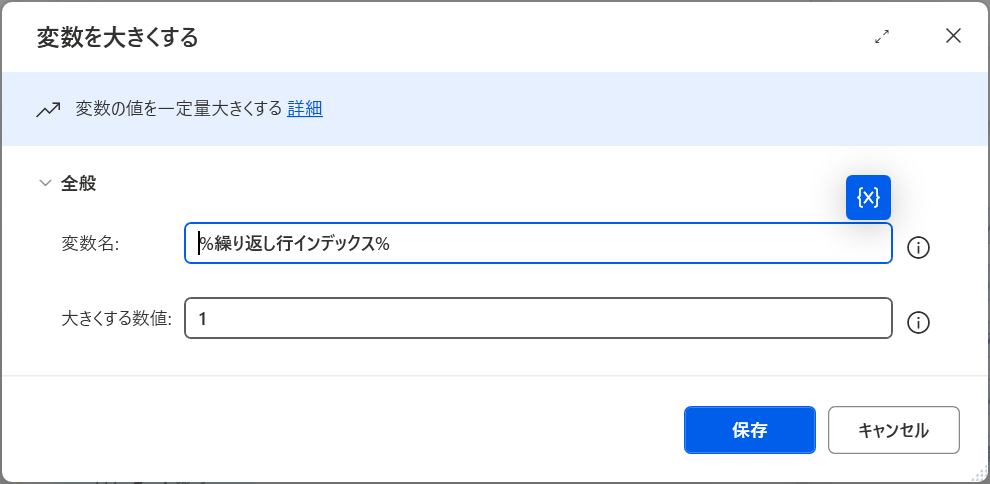
Task: Click the 全般 section header text
Action: pos(79,184)
